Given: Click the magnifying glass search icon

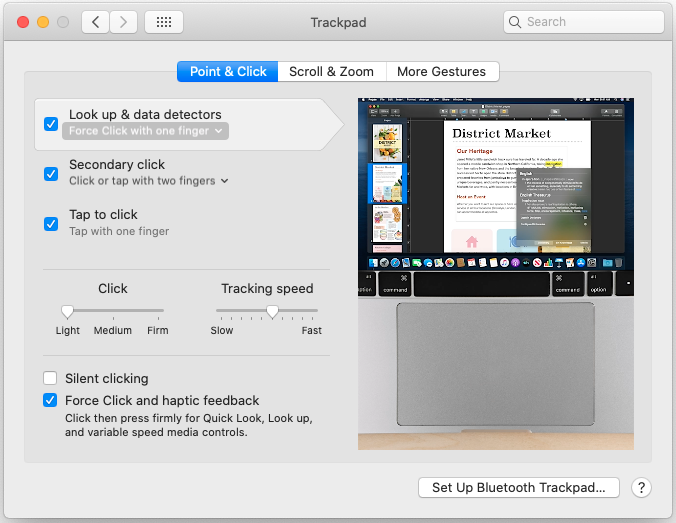Looking at the screenshot, I should click(x=515, y=22).
